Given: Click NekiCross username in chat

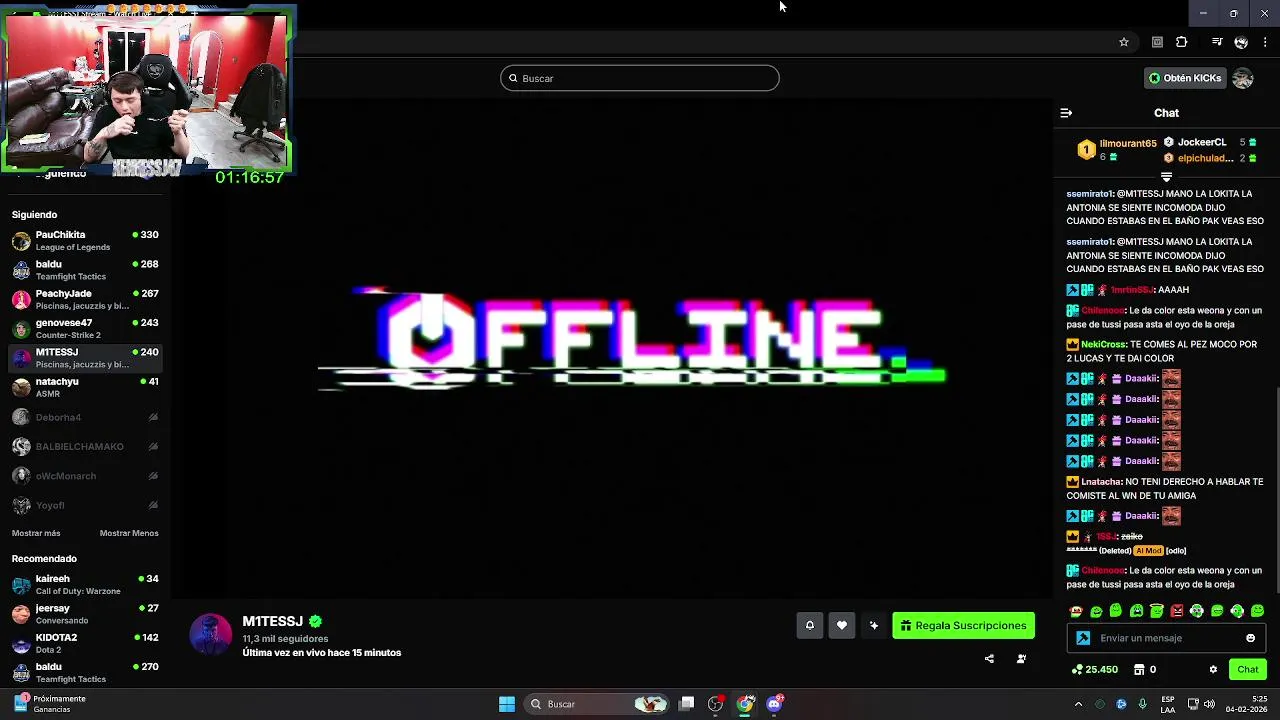Looking at the screenshot, I should coord(1103,344).
